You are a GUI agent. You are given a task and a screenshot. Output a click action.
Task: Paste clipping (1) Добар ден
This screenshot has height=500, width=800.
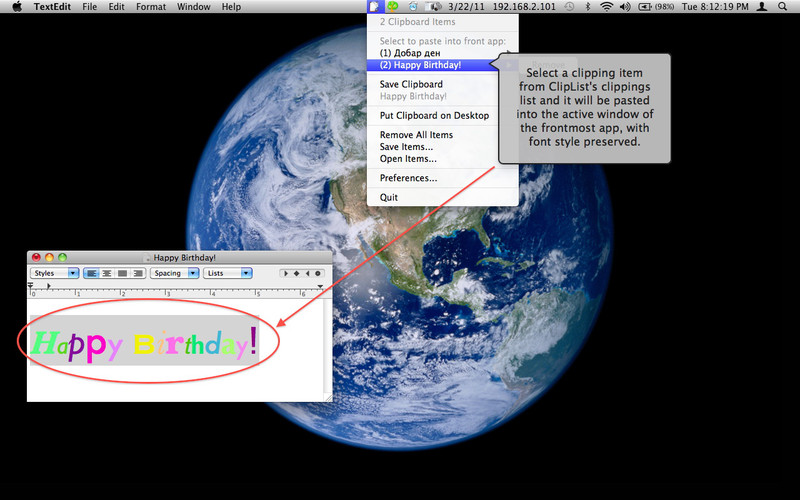pyautogui.click(x=443, y=53)
